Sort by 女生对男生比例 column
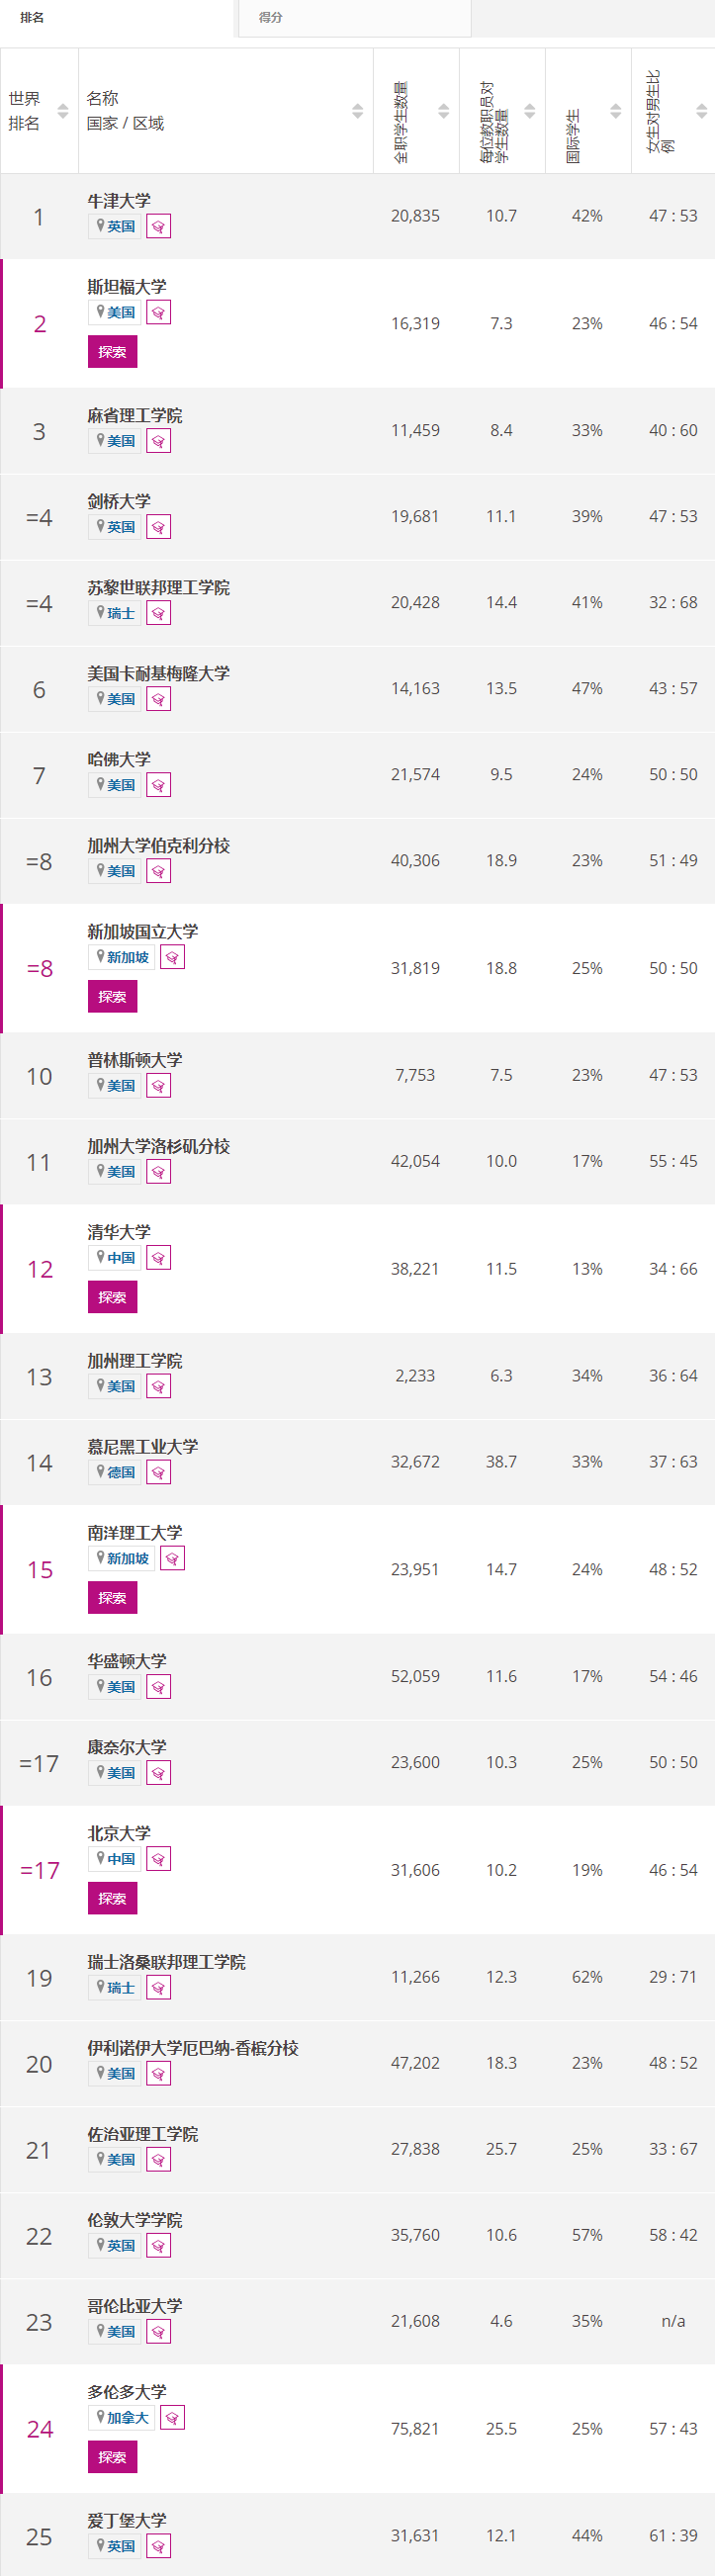The image size is (715, 2576). pos(701,111)
